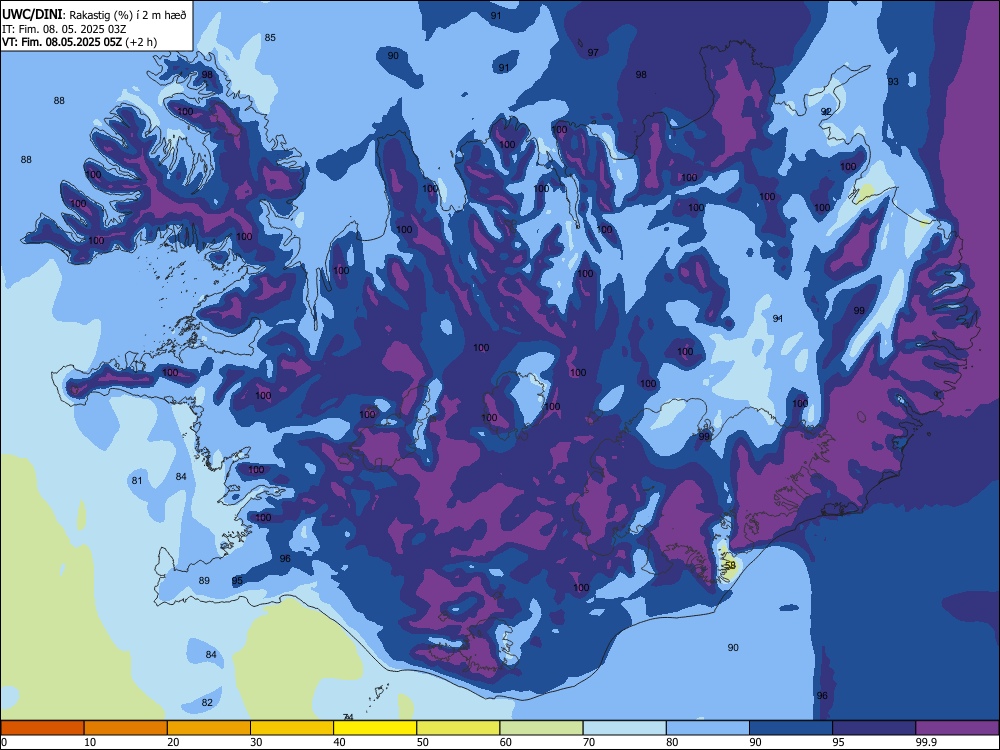Click the legend tick label 10

pos(90,742)
